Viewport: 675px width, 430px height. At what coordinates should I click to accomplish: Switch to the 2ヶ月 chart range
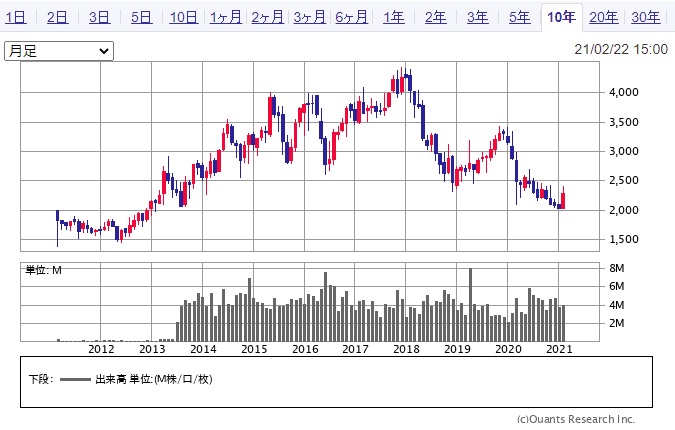pos(267,17)
